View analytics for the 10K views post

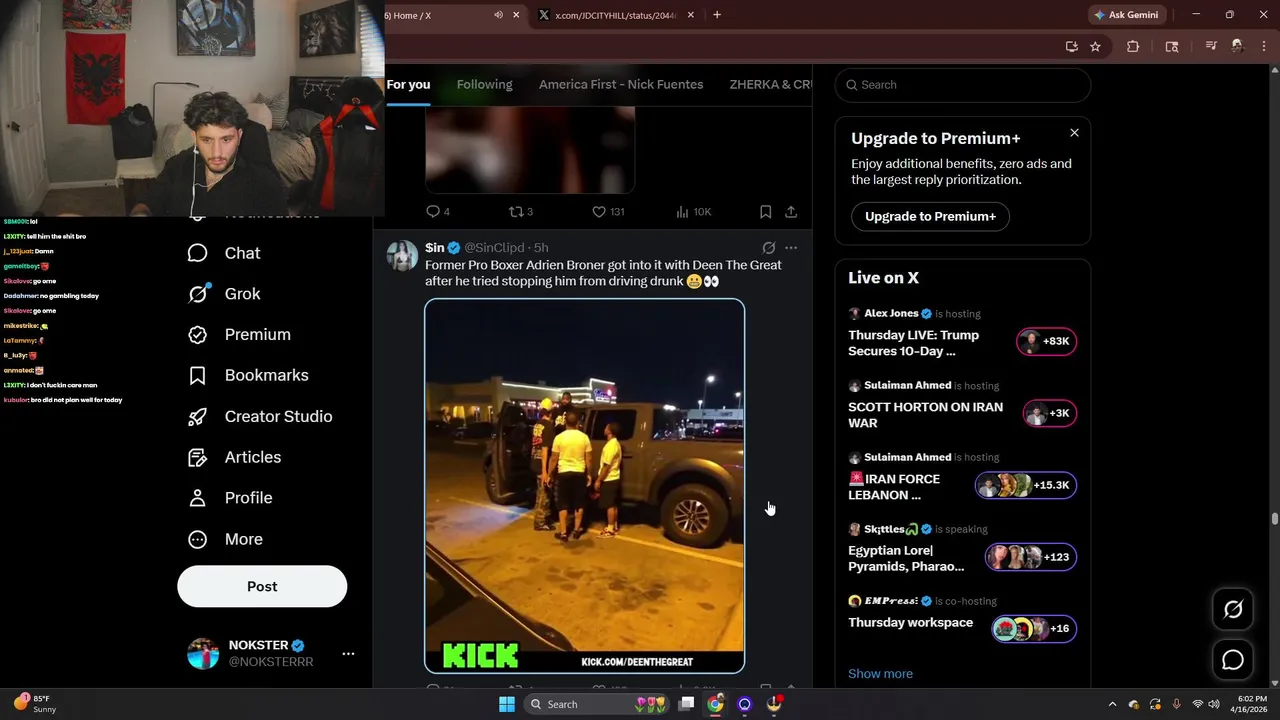pyautogui.click(x=694, y=212)
